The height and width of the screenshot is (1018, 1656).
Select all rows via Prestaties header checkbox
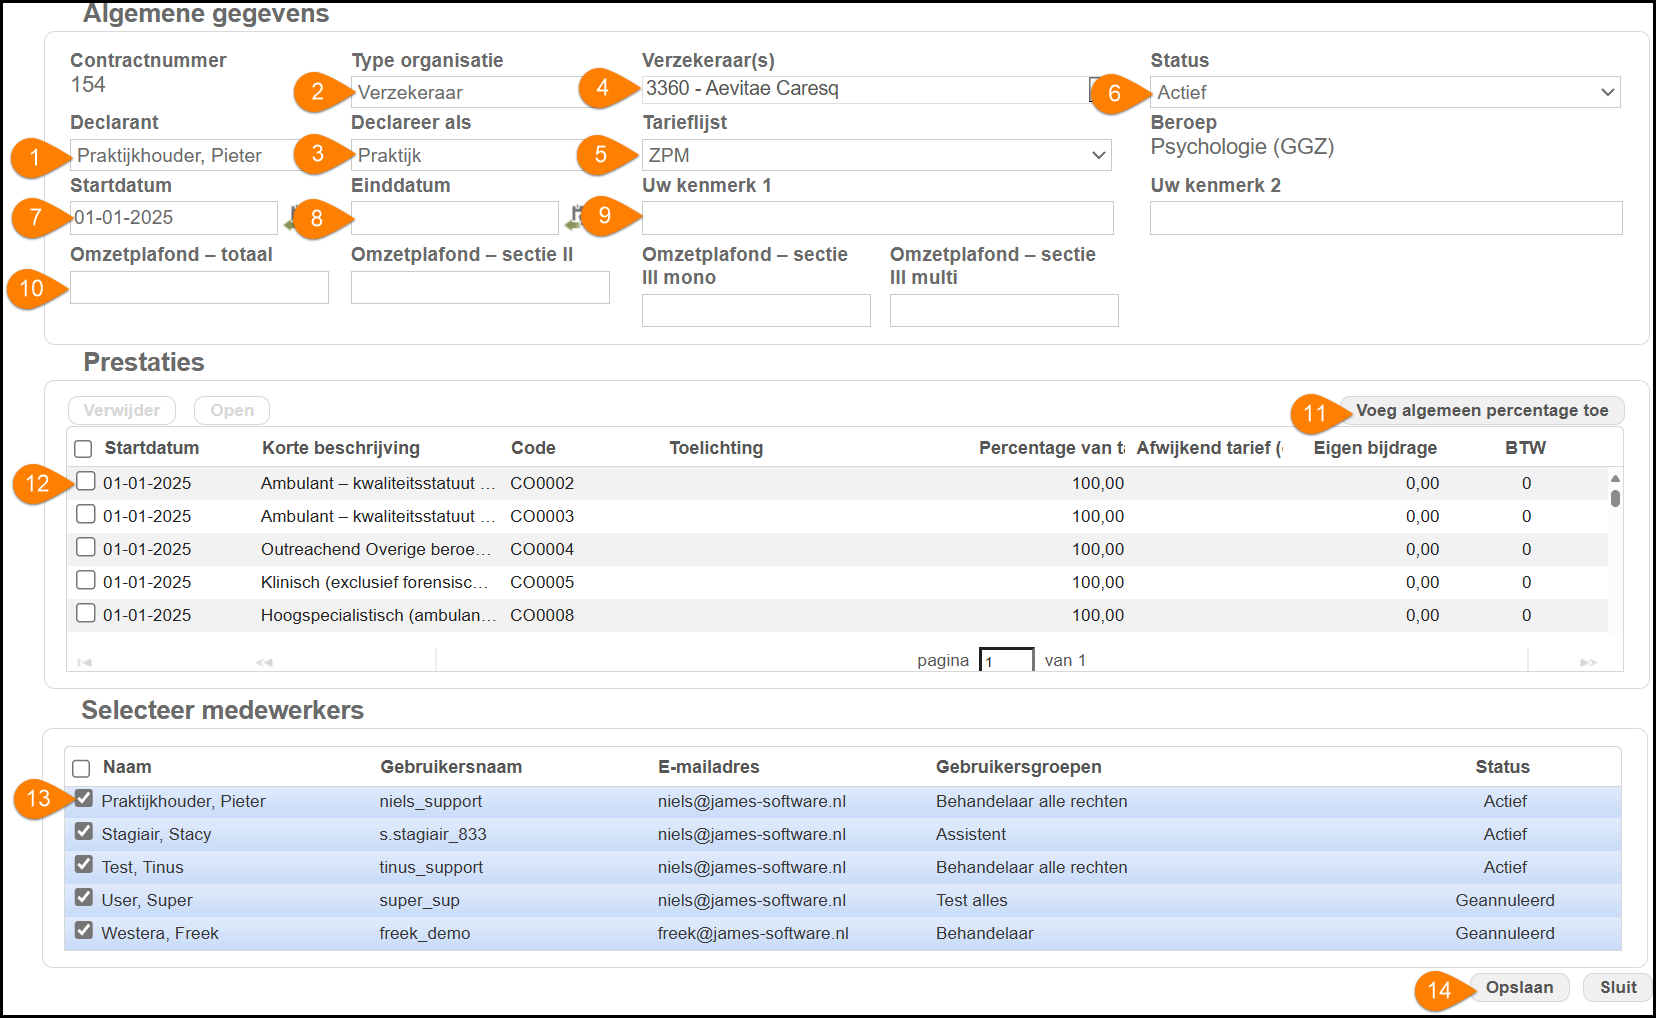point(83,449)
